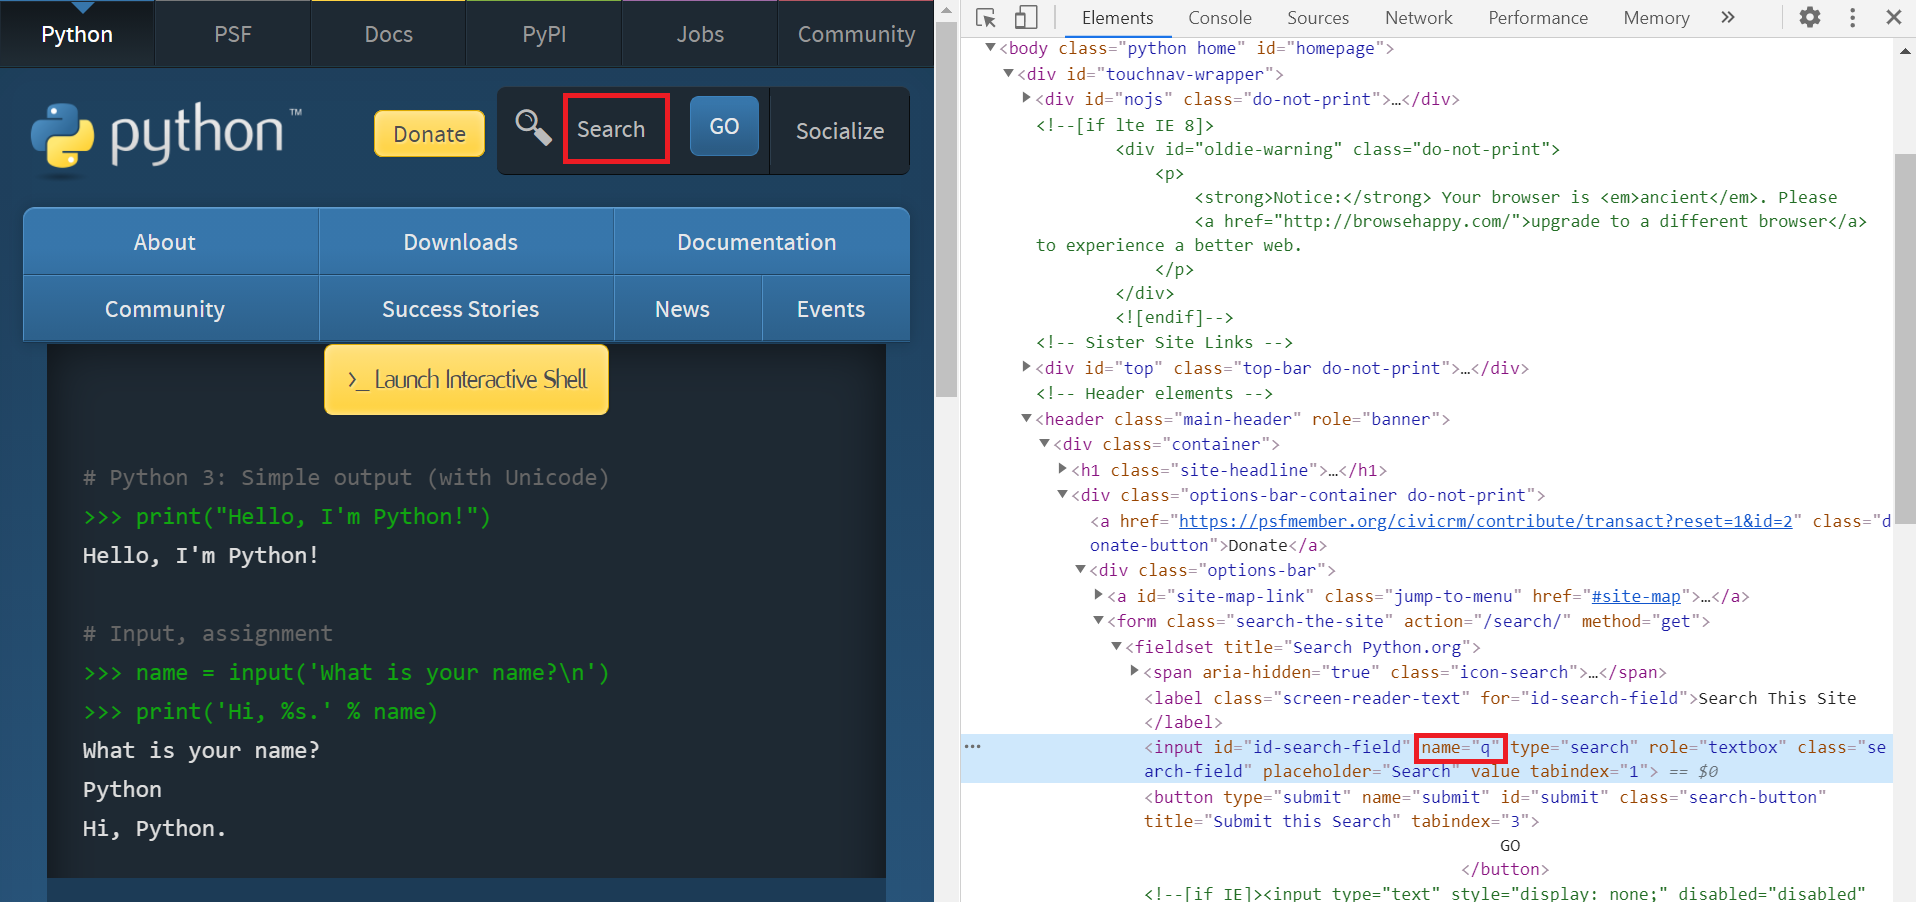Open the Network tab
This screenshot has width=1916, height=907.
coord(1418,18)
